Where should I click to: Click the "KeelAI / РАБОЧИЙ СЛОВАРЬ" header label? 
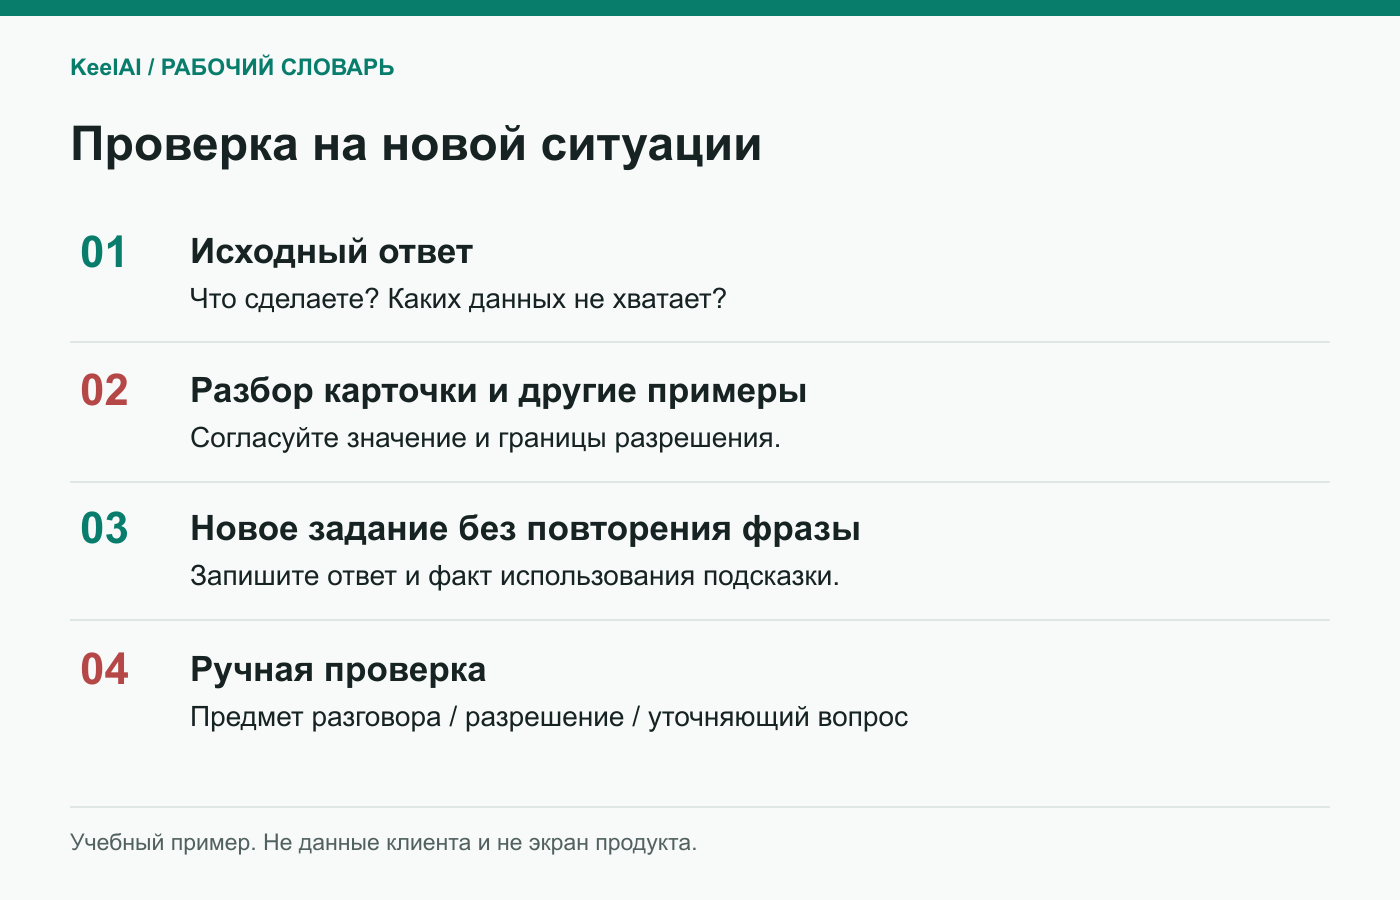pyautogui.click(x=232, y=68)
